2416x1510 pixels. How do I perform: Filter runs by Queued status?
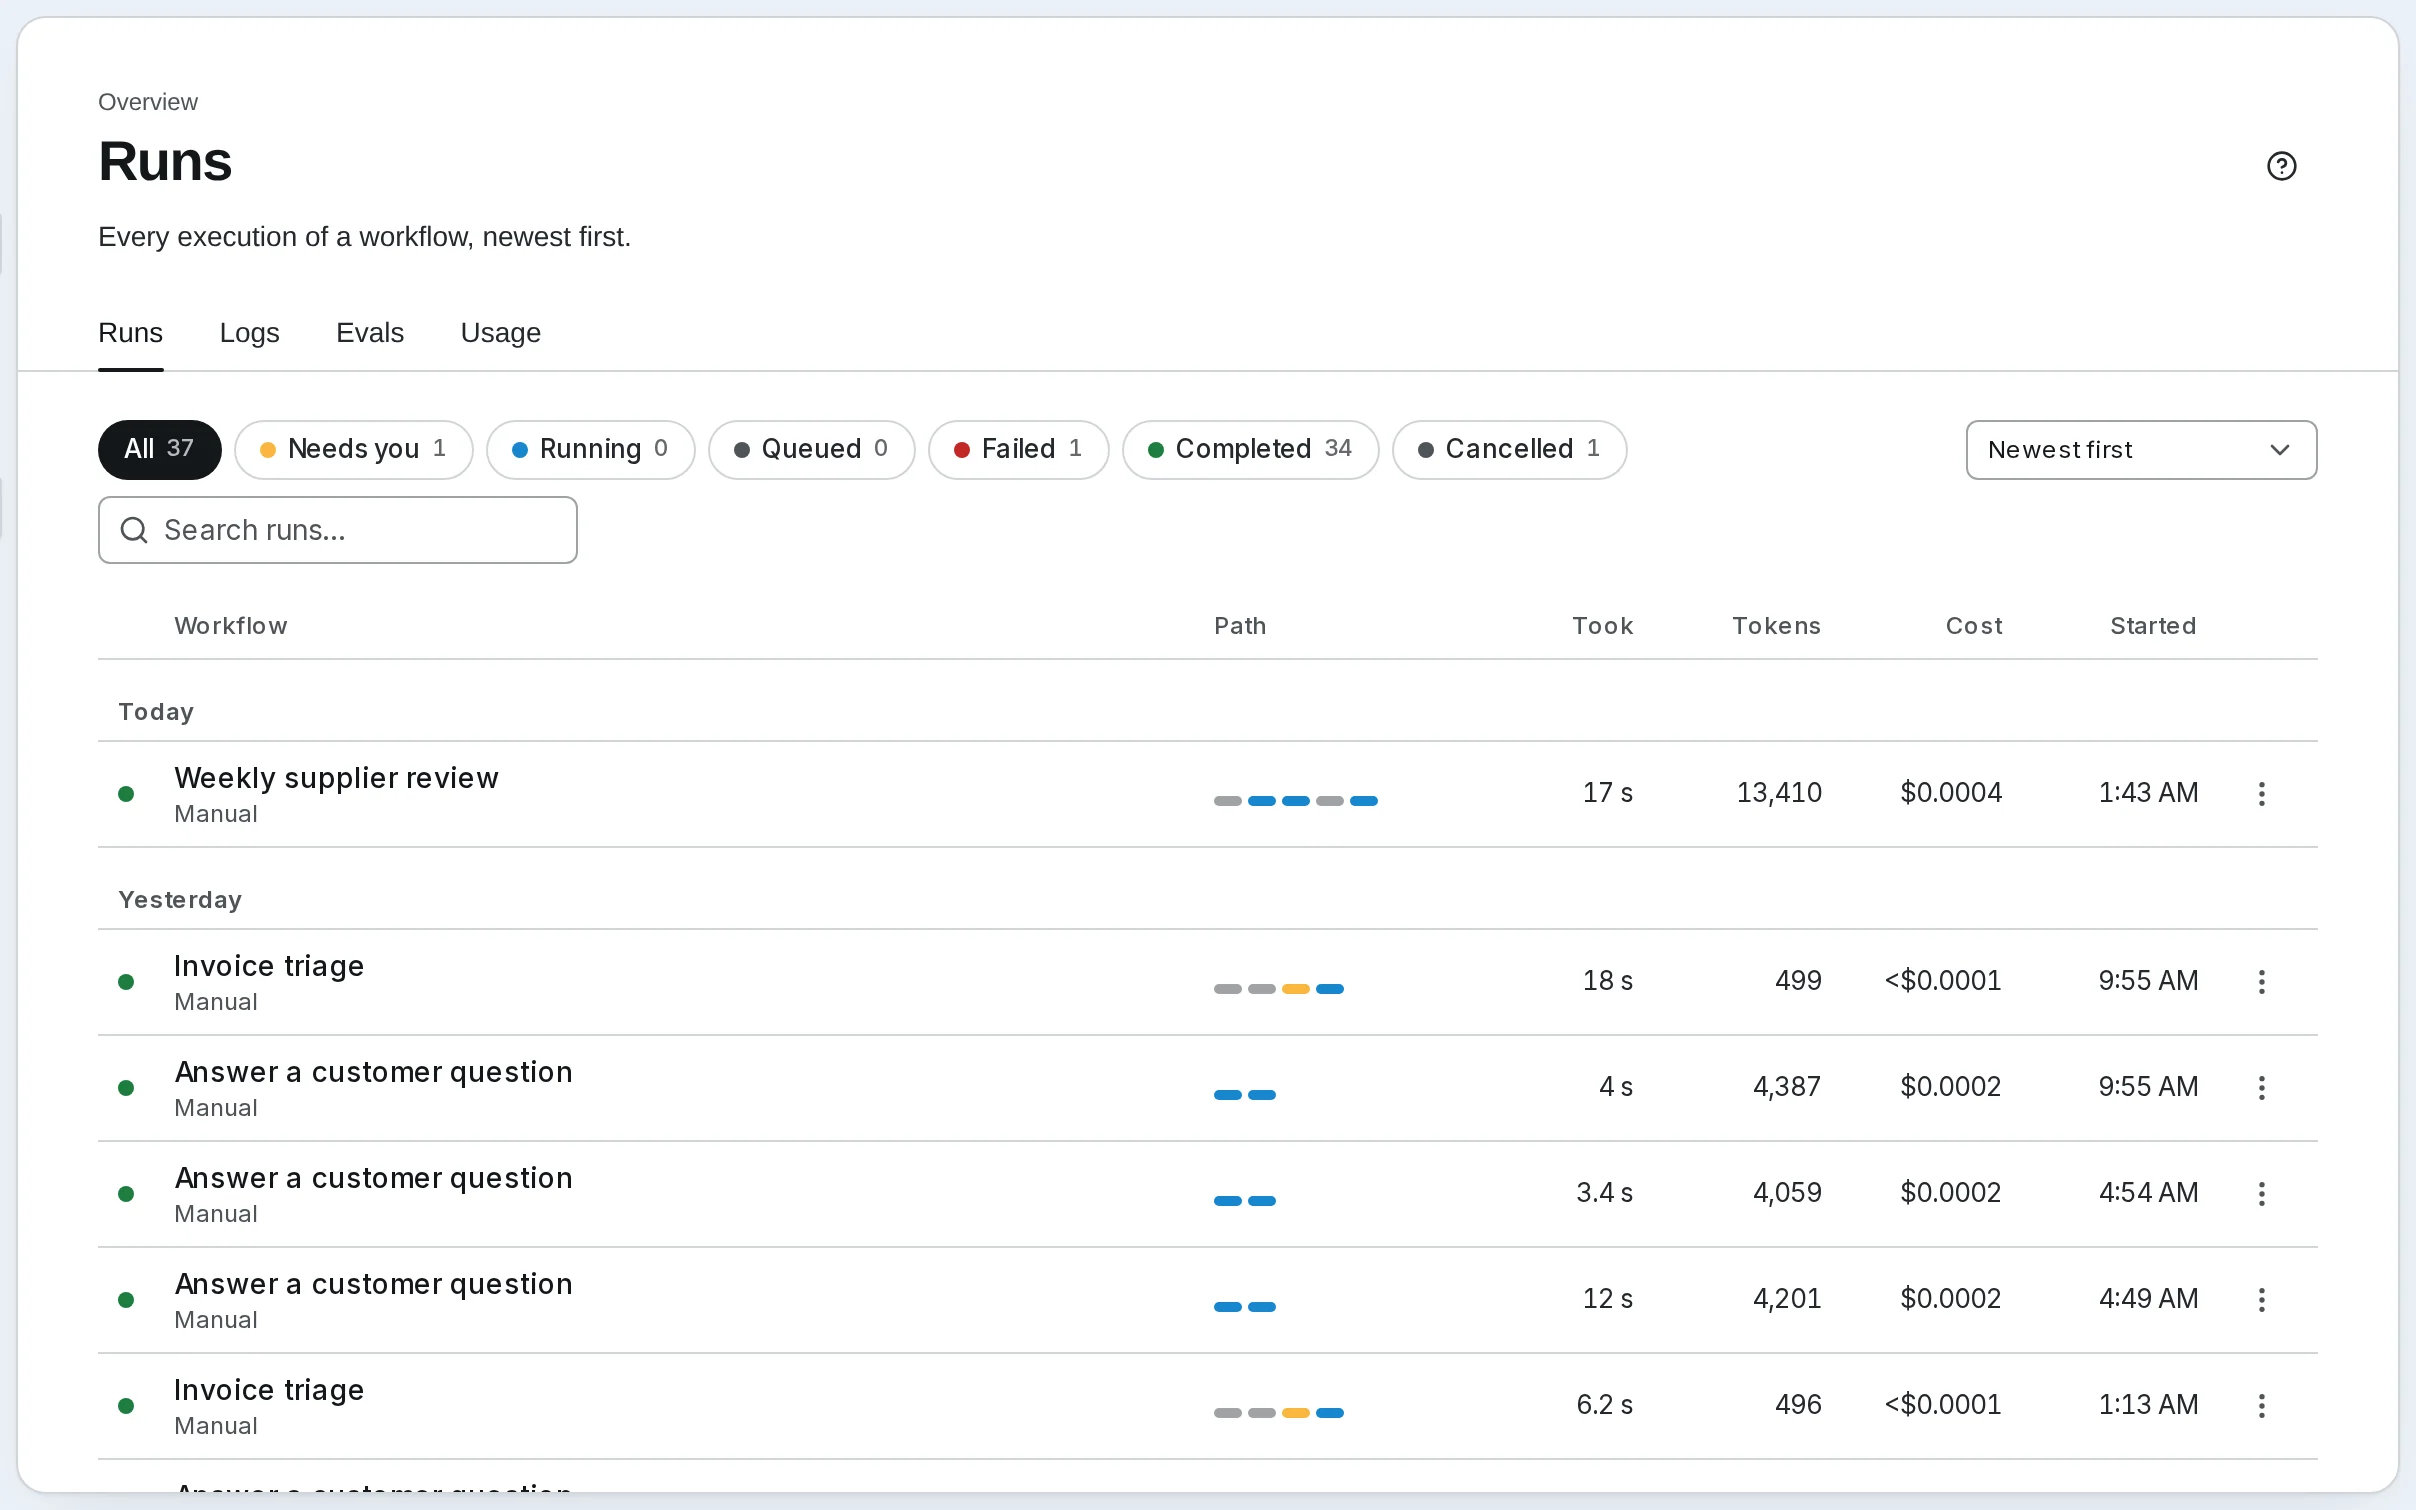[812, 449]
